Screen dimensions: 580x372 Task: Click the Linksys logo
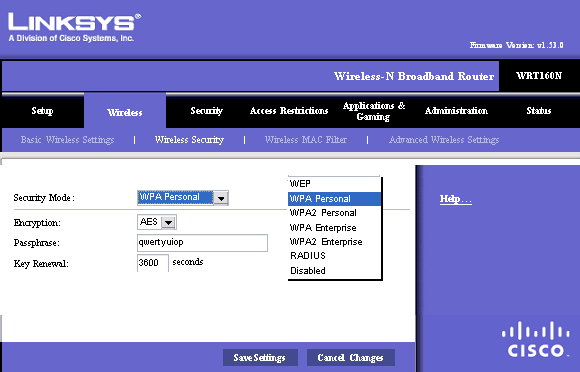pos(74,27)
